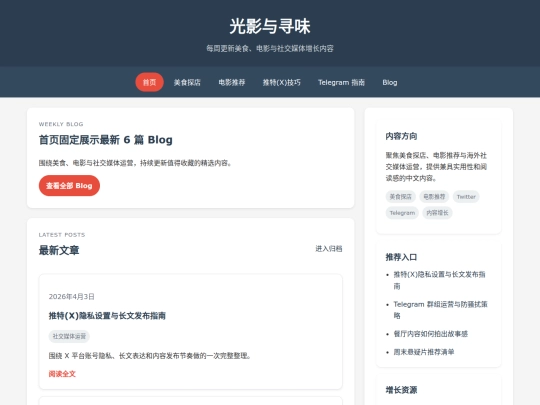540x405 pixels.
Task: Click the post date 2026年4月3日
Action: (72, 297)
